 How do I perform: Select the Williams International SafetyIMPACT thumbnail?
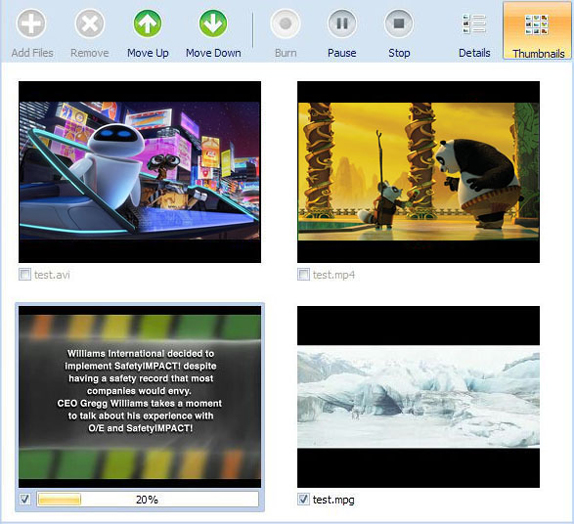click(x=140, y=397)
